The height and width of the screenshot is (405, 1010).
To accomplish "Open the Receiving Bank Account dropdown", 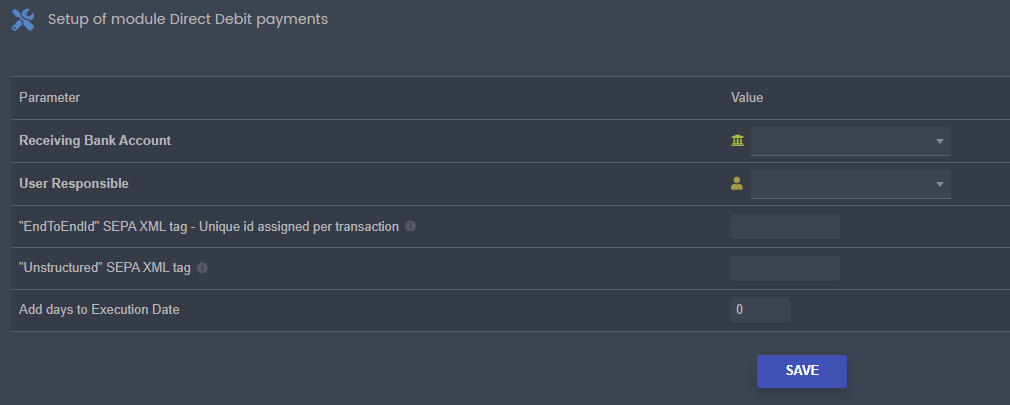I will (850, 141).
